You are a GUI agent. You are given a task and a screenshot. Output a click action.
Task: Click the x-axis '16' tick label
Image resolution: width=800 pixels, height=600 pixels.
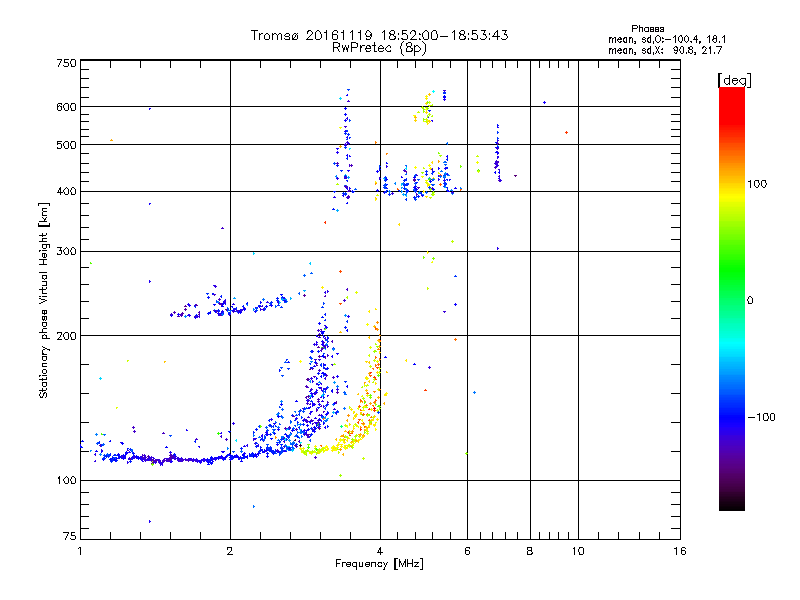pos(680,551)
